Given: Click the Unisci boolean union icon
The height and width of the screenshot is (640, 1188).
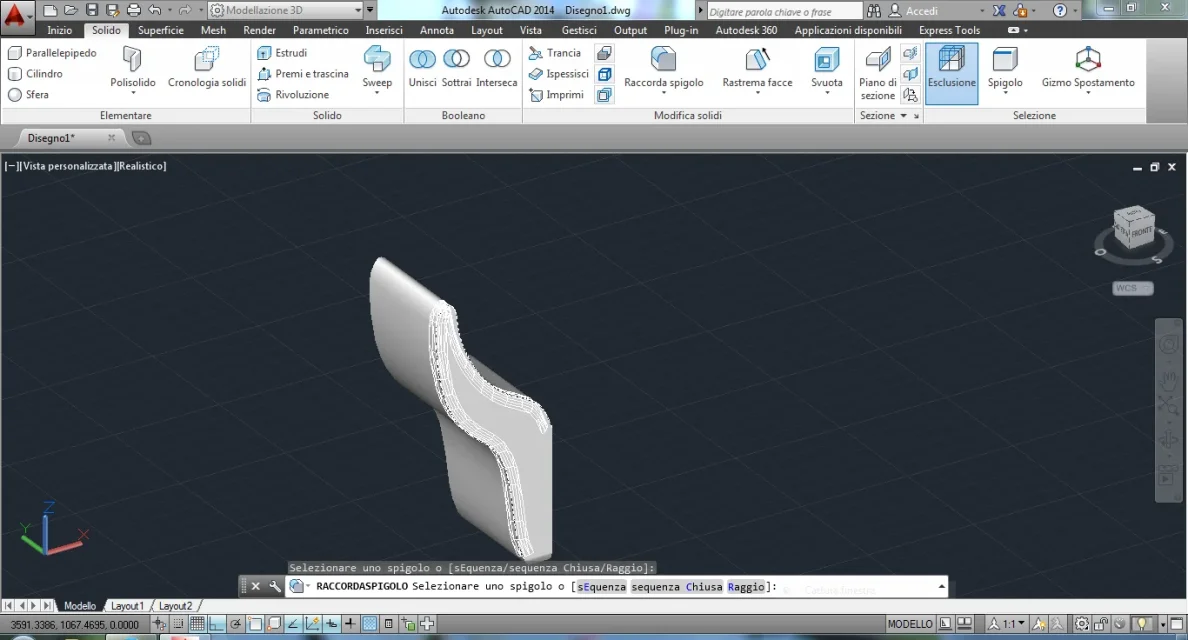Looking at the screenshot, I should point(422,60).
